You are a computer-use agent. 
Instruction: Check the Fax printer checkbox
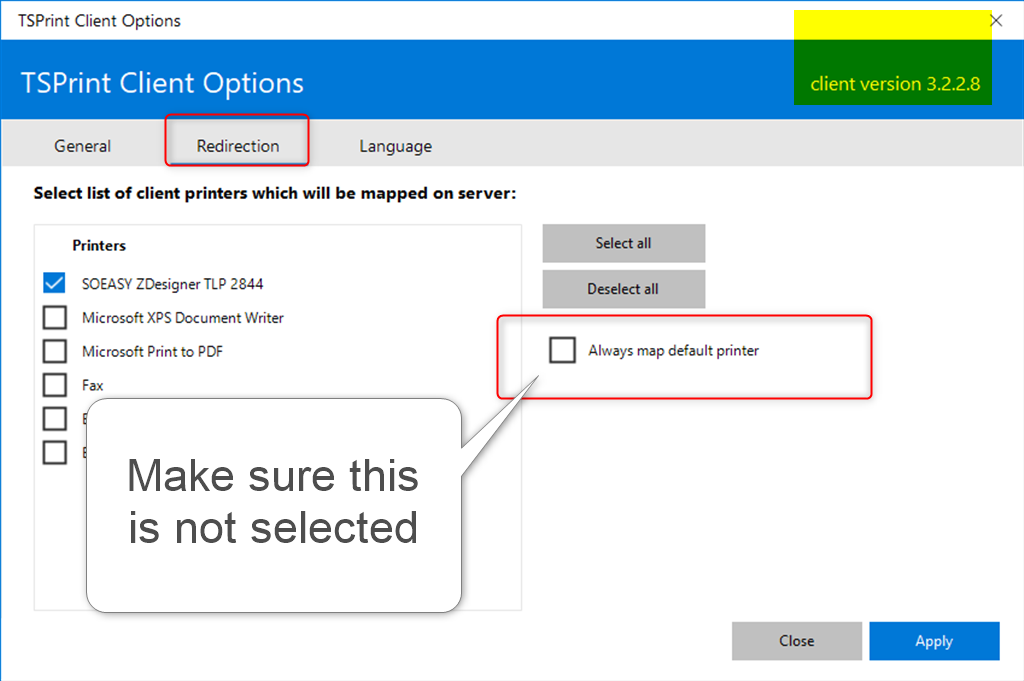[x=54, y=385]
